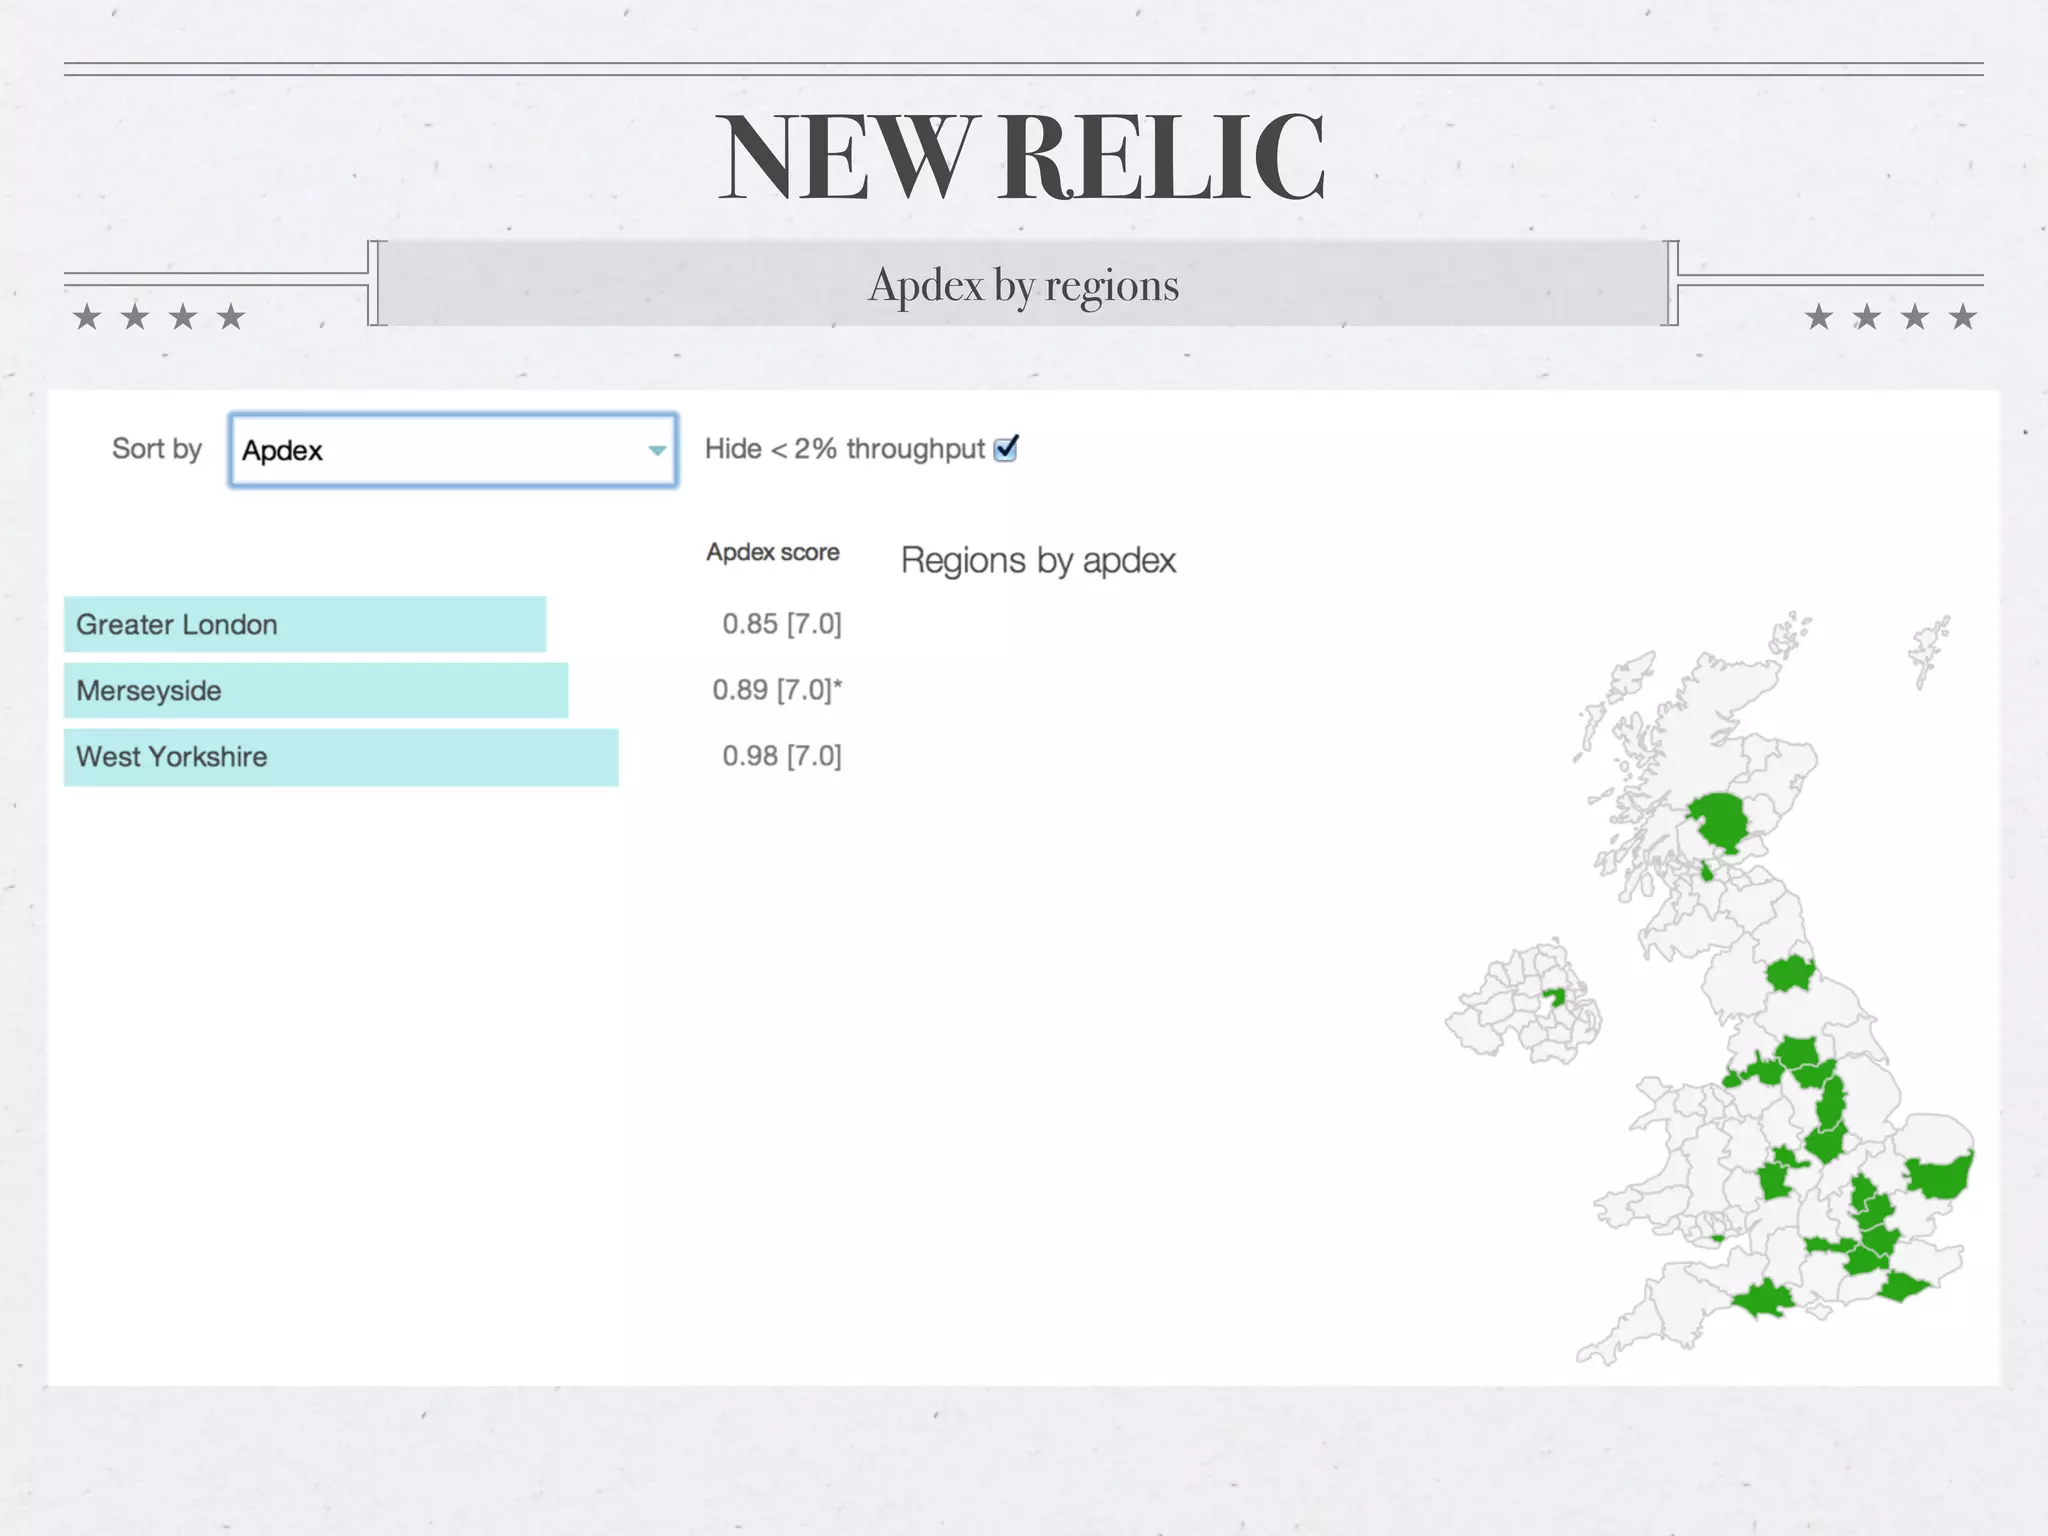Click the large green region in Scotland
This screenshot has height=1536, width=2048.
(1721, 820)
